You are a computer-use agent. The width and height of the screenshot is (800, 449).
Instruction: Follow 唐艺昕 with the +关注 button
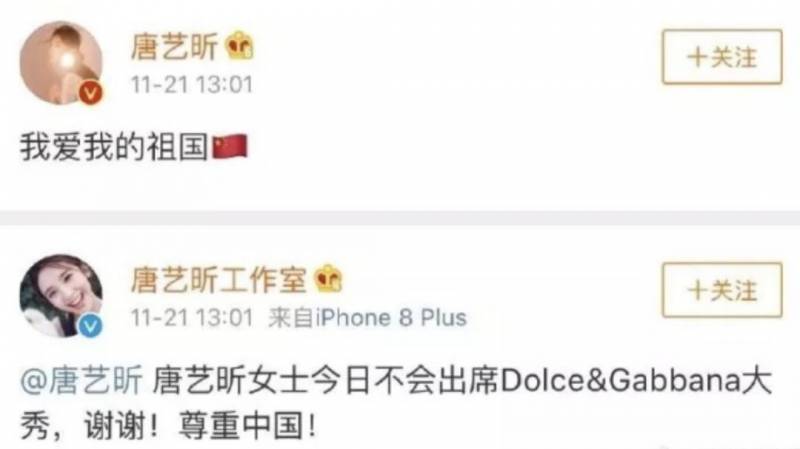(x=722, y=57)
